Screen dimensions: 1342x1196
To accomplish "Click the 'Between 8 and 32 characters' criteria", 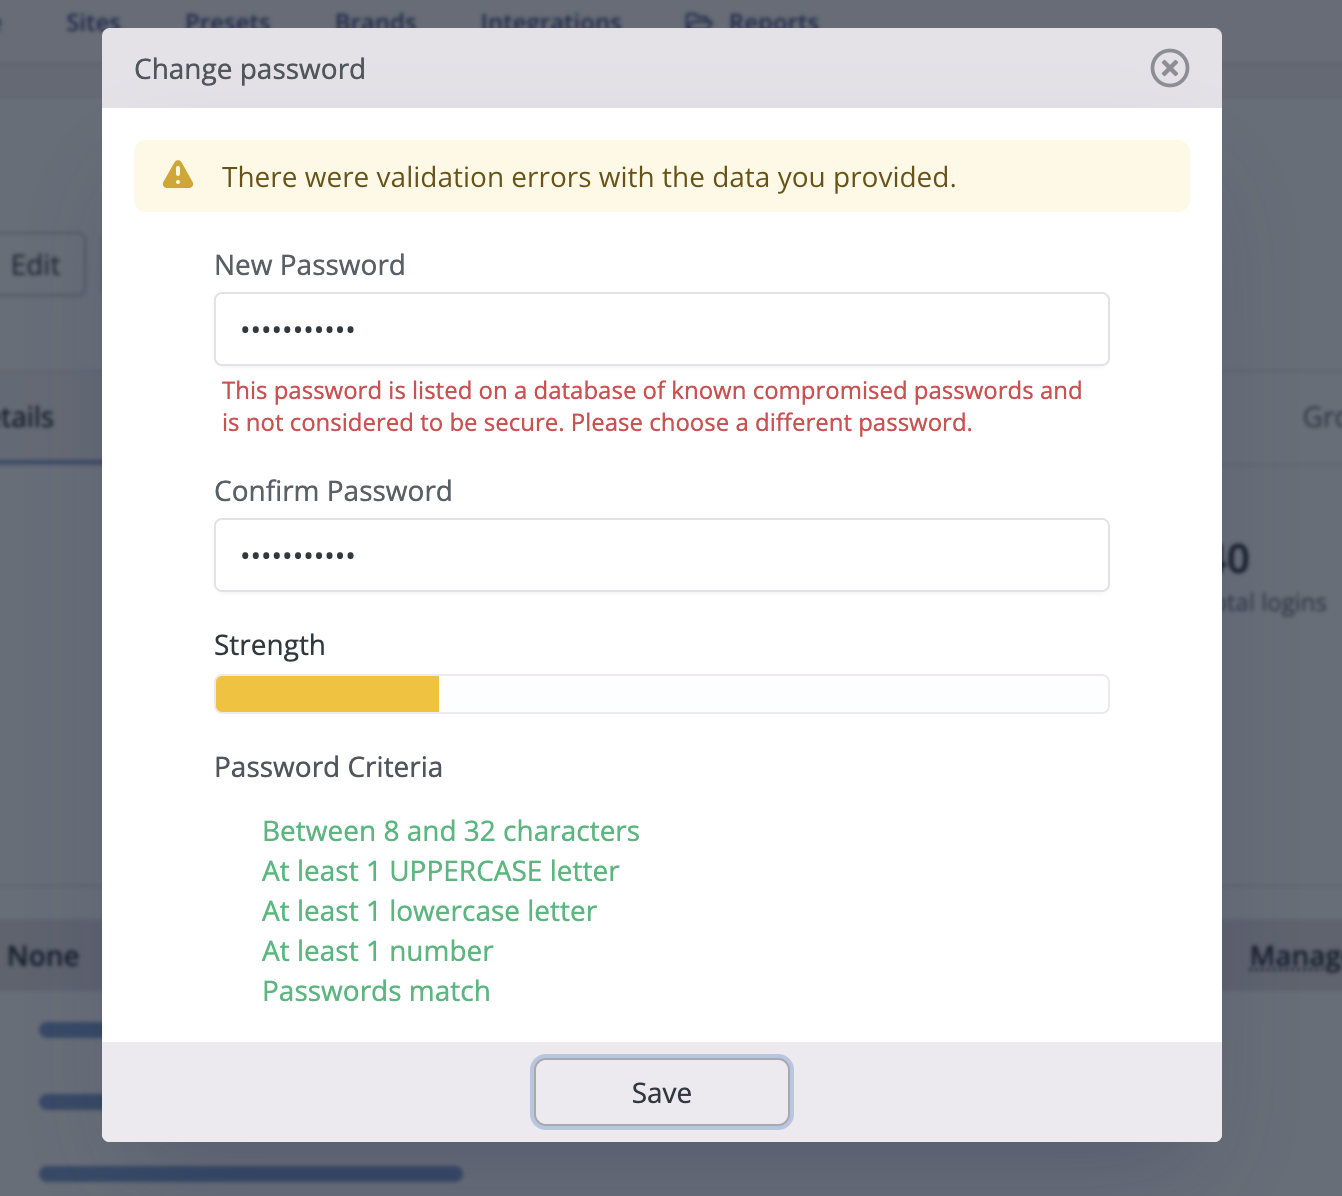I will [x=451, y=831].
